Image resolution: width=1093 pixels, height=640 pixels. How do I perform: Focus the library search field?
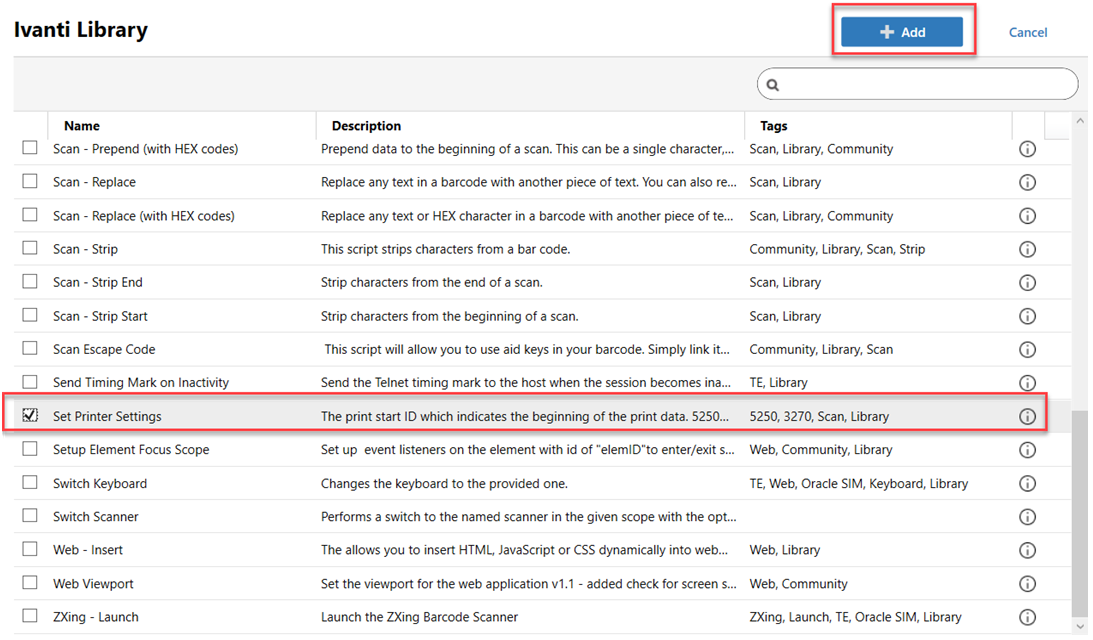(917, 84)
